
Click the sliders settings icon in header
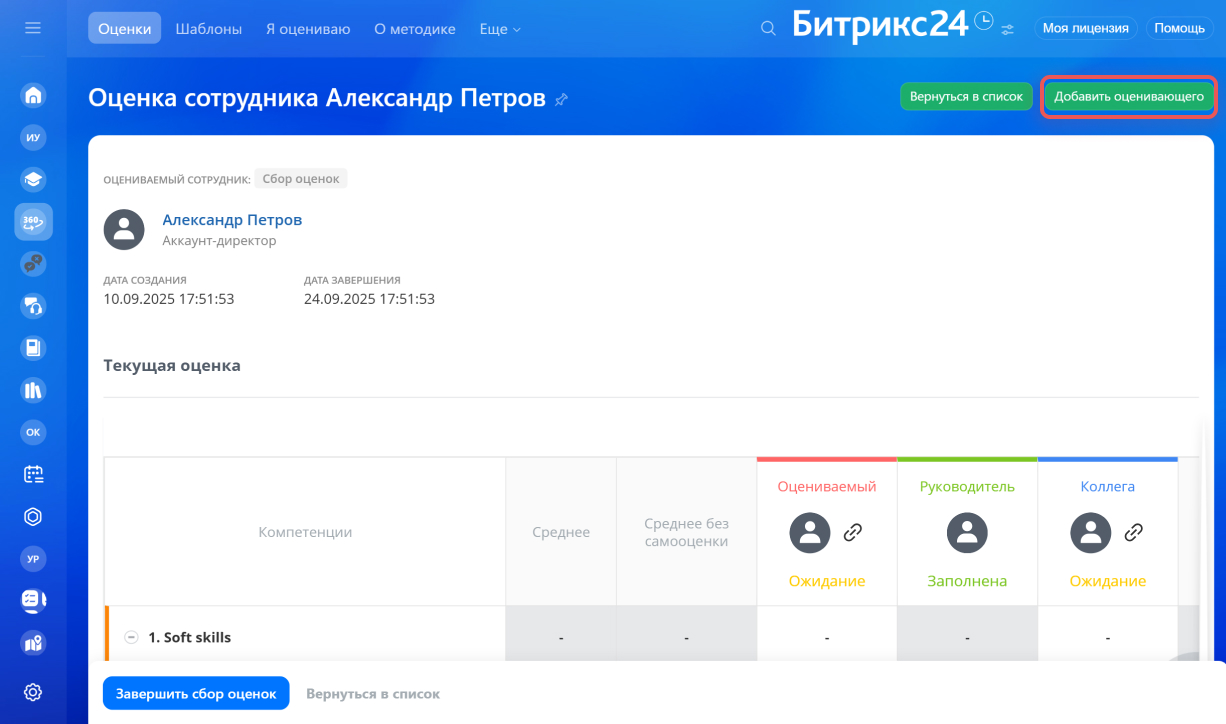coord(1007,30)
